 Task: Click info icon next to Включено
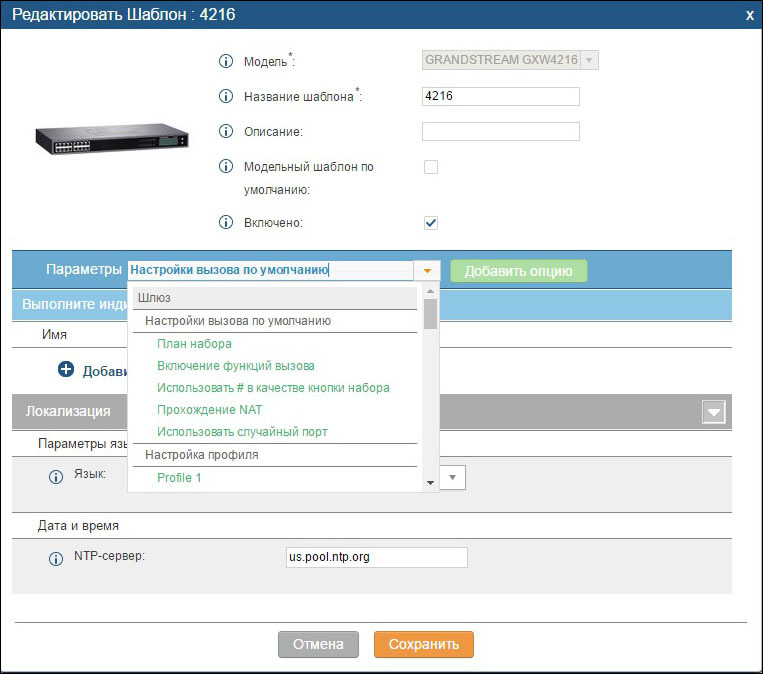[226, 222]
